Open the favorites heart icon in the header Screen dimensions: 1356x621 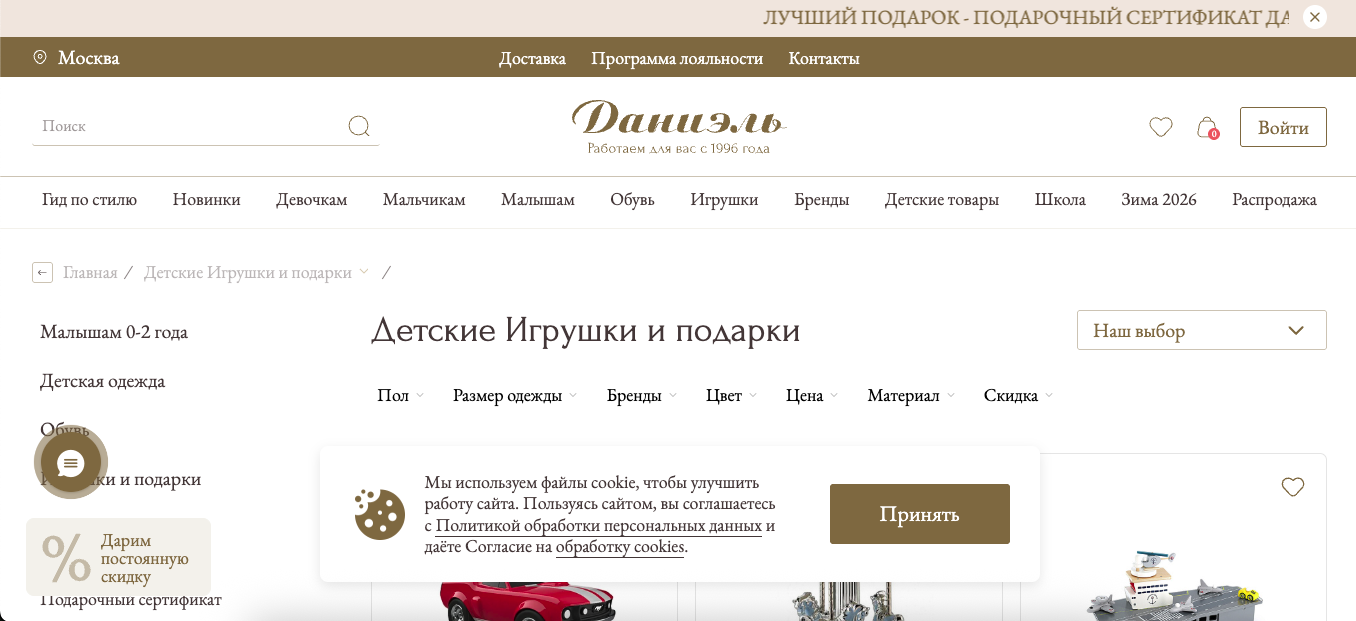click(x=1161, y=127)
